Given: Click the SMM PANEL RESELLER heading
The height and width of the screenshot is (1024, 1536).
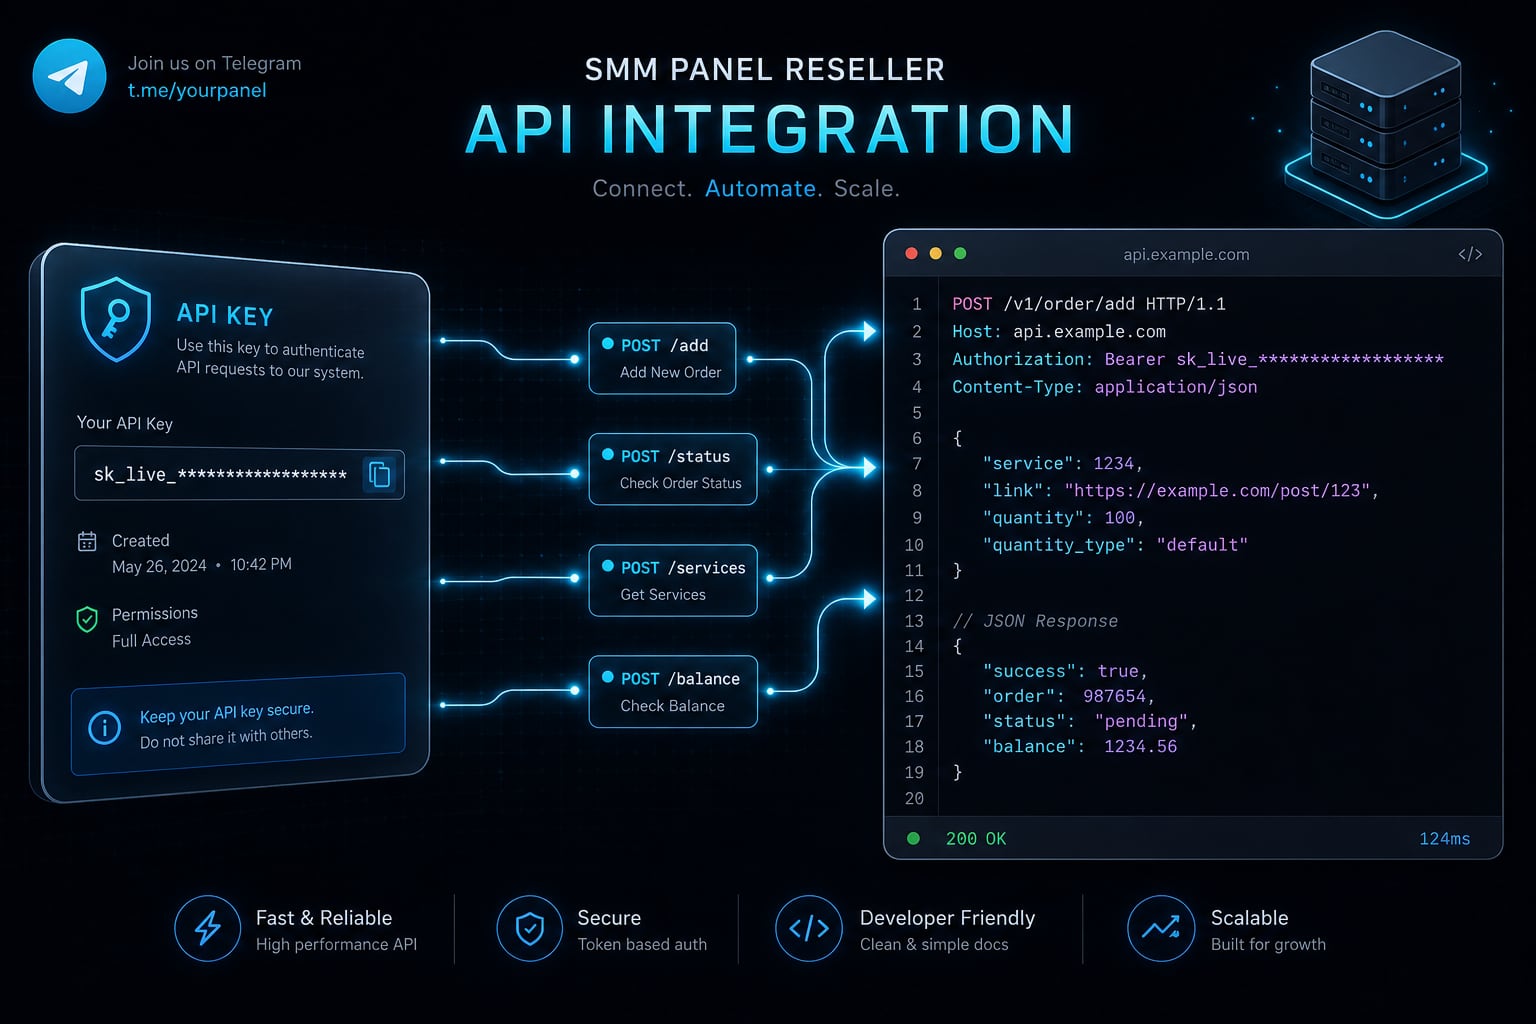Looking at the screenshot, I should [x=765, y=69].
